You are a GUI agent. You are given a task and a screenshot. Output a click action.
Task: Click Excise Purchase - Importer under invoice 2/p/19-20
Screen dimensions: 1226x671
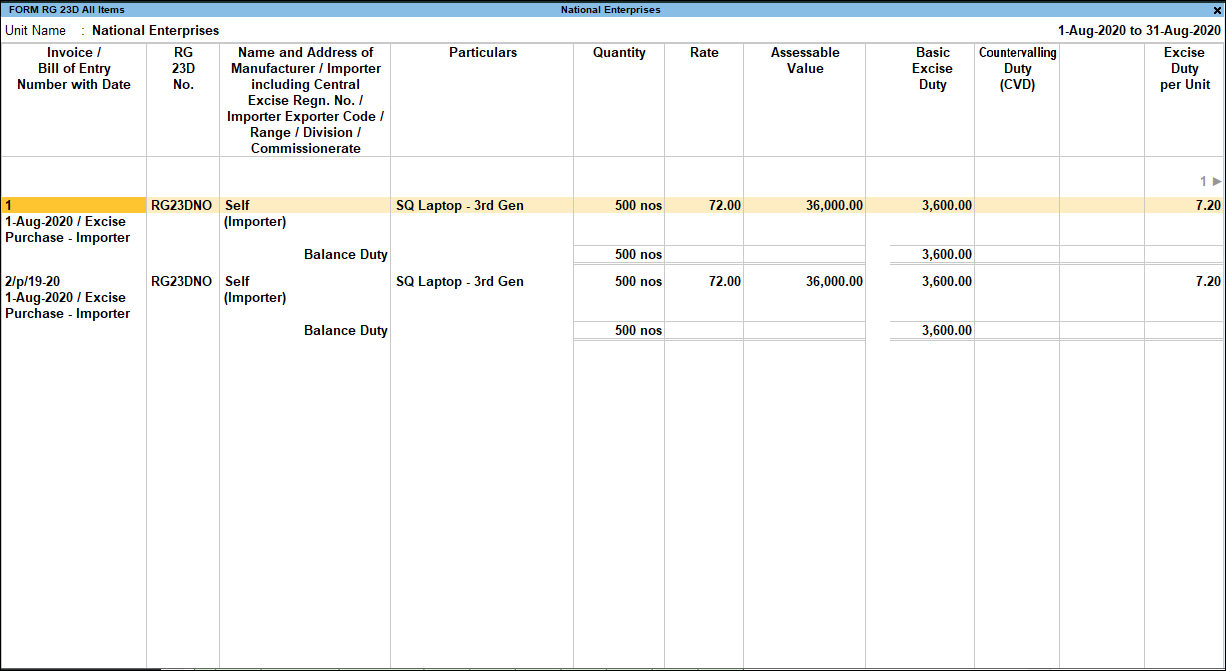[68, 306]
